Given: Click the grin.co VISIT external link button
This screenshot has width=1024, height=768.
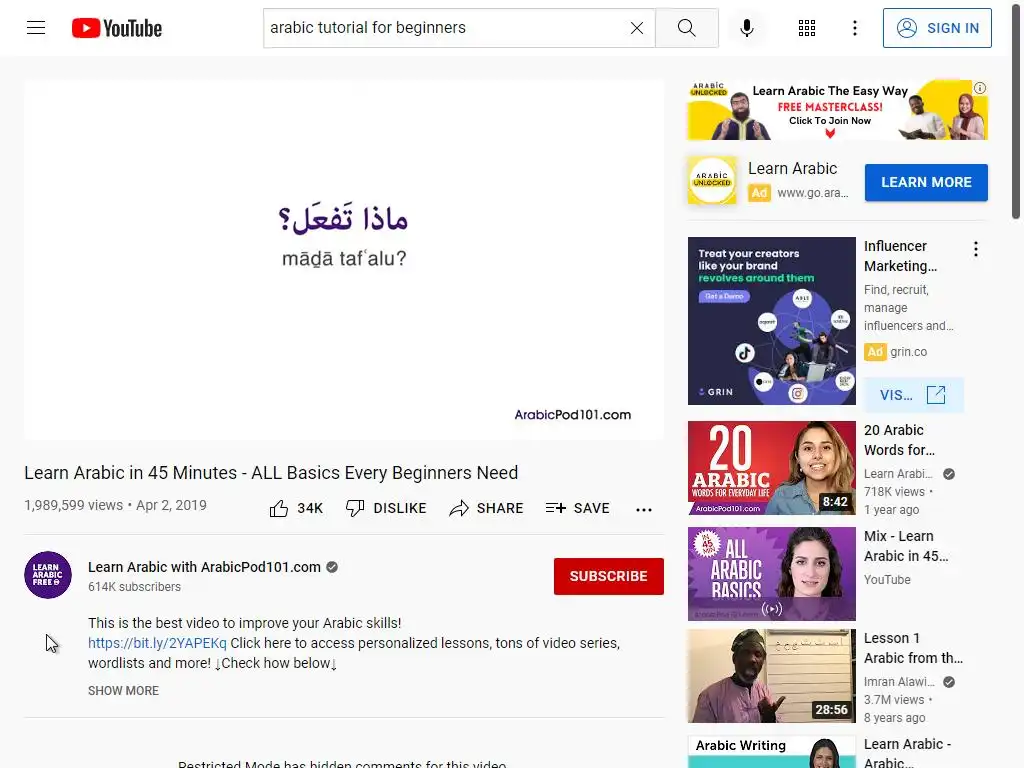Looking at the screenshot, I should click(x=913, y=395).
